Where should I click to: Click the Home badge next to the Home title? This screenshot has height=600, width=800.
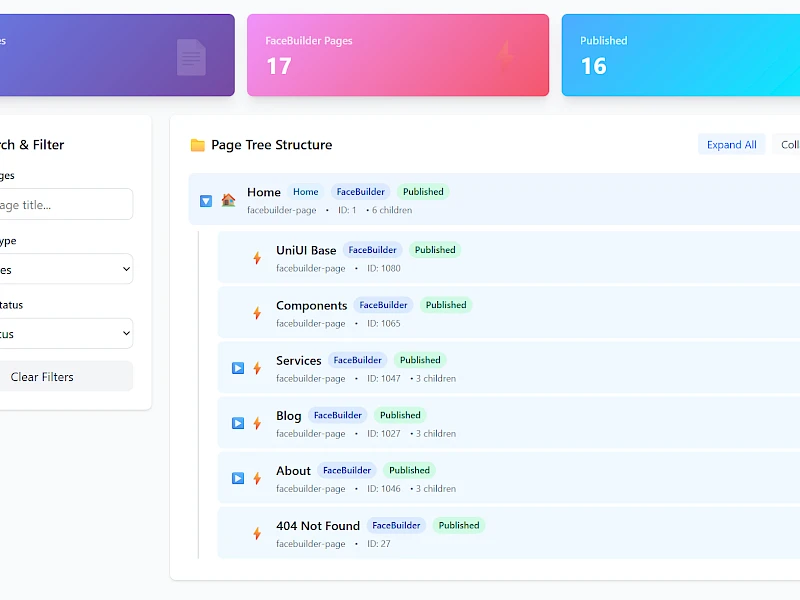tap(306, 191)
